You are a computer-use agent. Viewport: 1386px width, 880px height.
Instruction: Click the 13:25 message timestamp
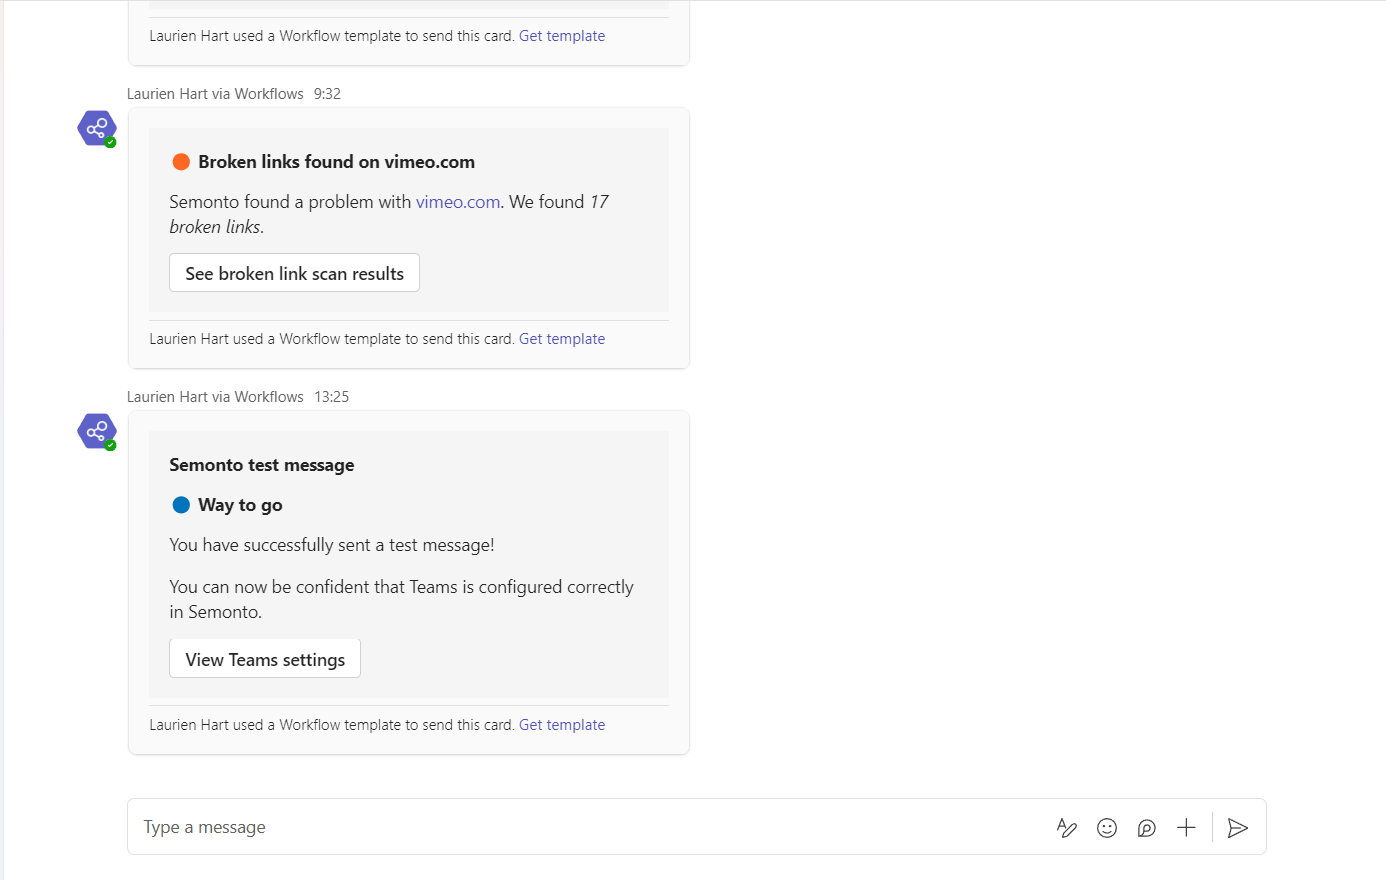[331, 397]
